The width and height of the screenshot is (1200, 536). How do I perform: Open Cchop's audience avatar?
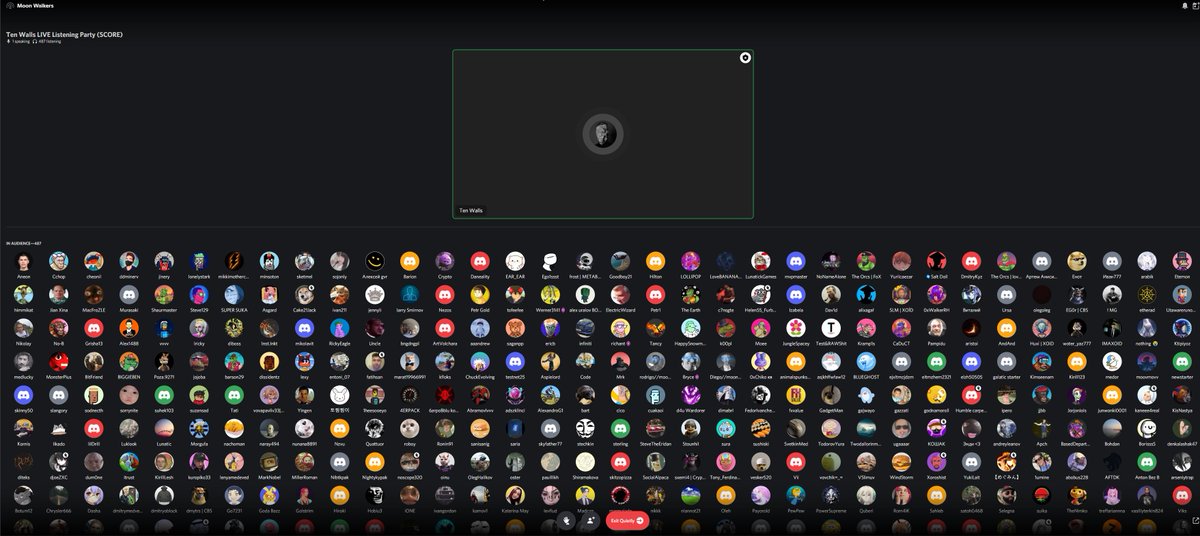[58, 261]
